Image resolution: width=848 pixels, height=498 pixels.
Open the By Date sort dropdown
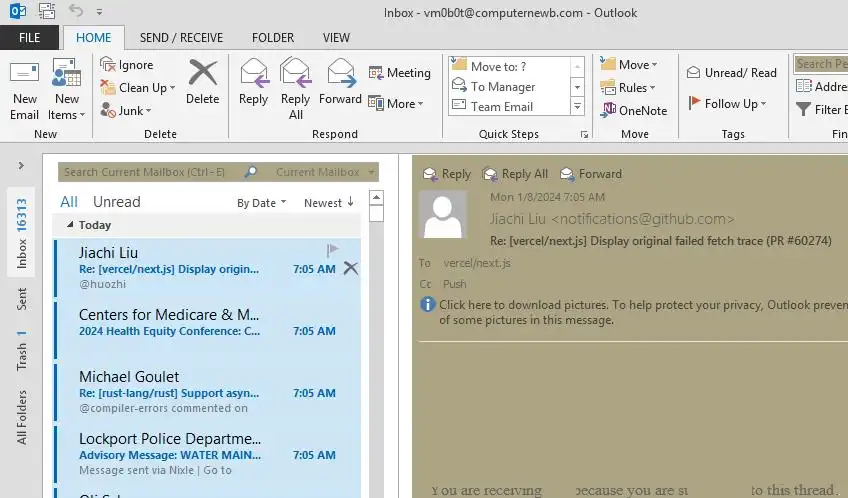click(261, 203)
